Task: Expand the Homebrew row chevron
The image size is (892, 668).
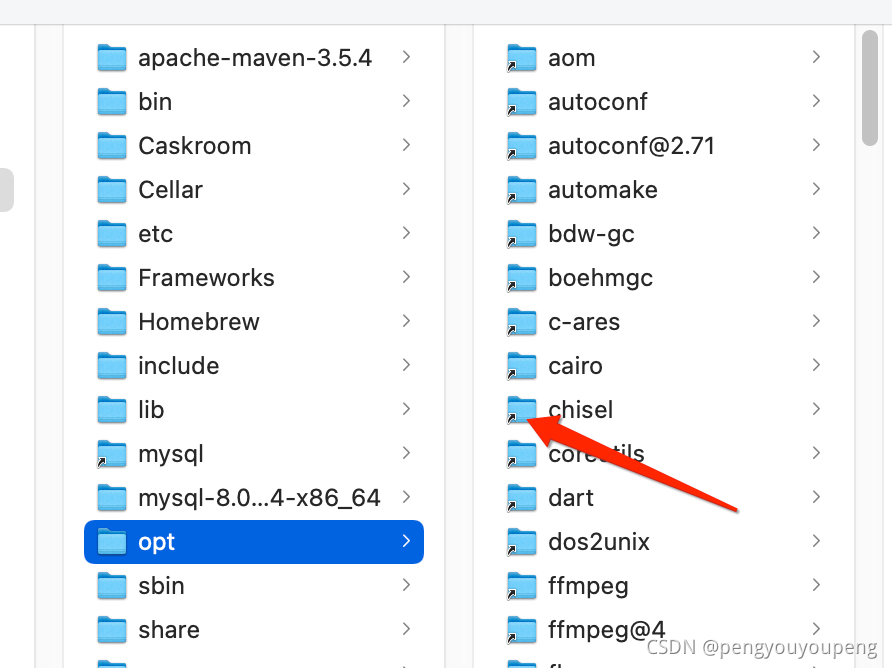Action: [x=406, y=321]
